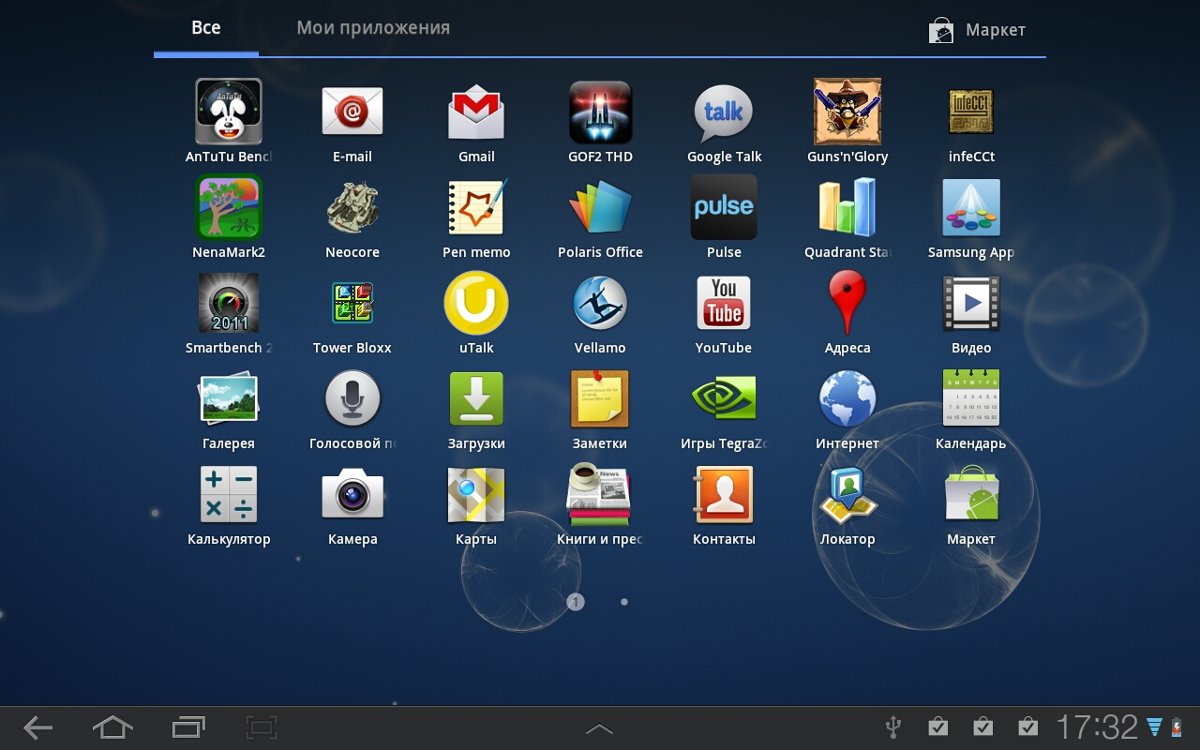Open the Интернет browser
Viewport: 1200px width, 750px height.
(847, 399)
